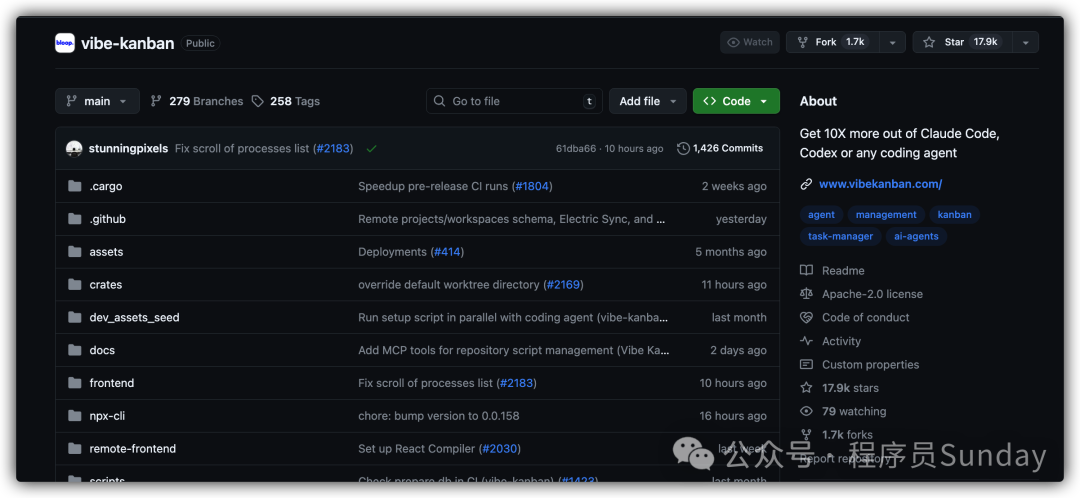Click the green commit status checkmark
Viewport: 1080px width, 498px height.
click(372, 148)
